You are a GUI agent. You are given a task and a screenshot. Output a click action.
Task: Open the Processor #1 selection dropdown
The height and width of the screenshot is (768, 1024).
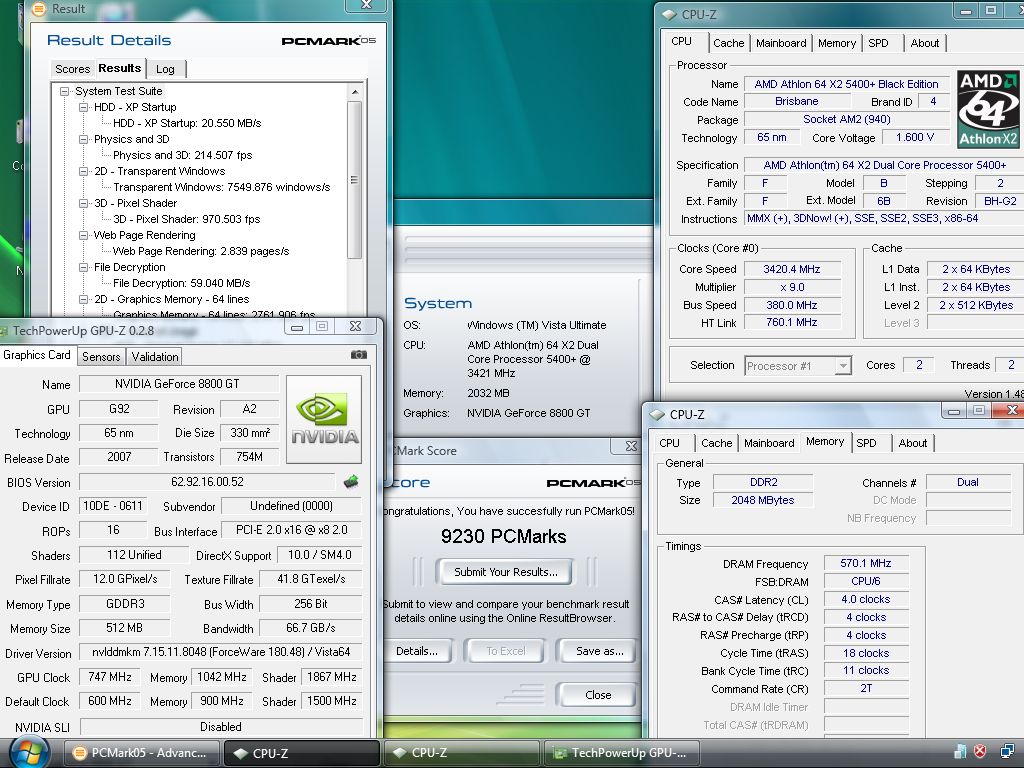click(843, 366)
